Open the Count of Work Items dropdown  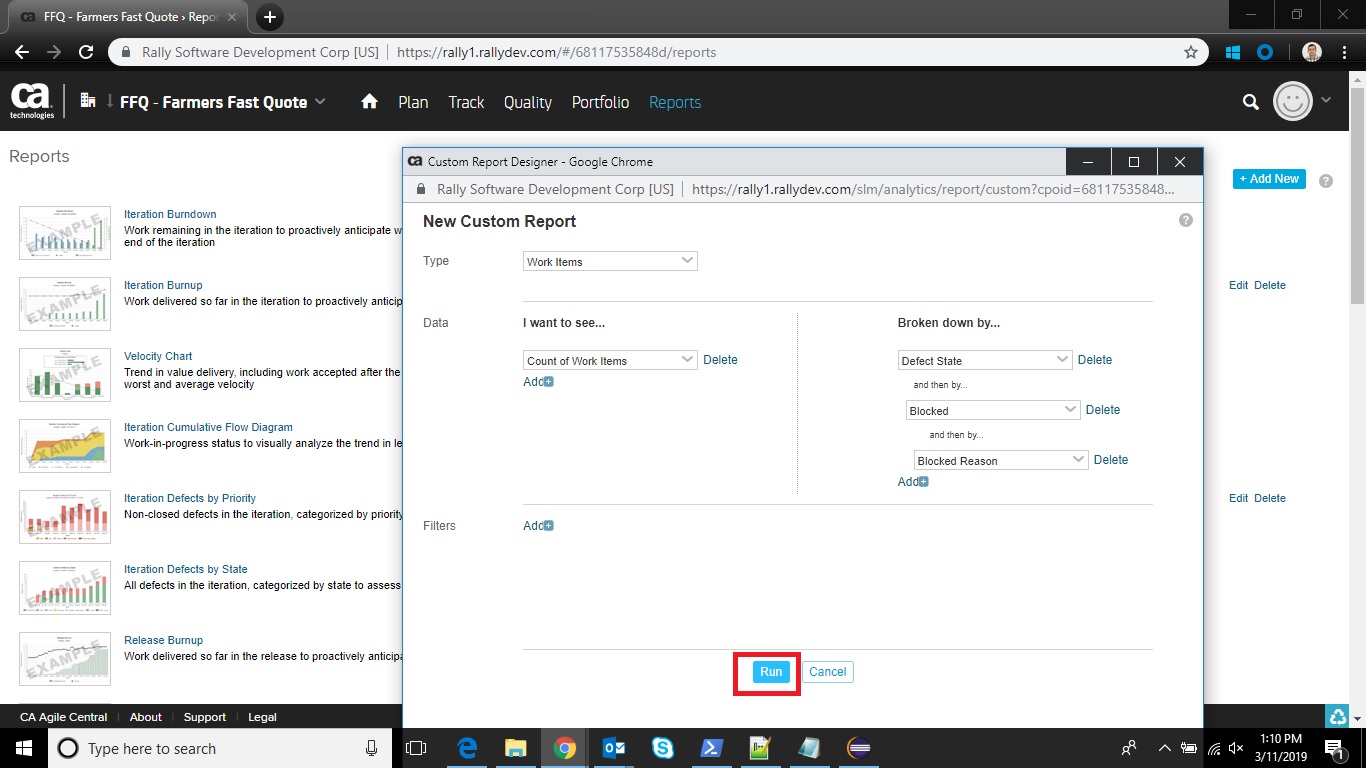610,360
